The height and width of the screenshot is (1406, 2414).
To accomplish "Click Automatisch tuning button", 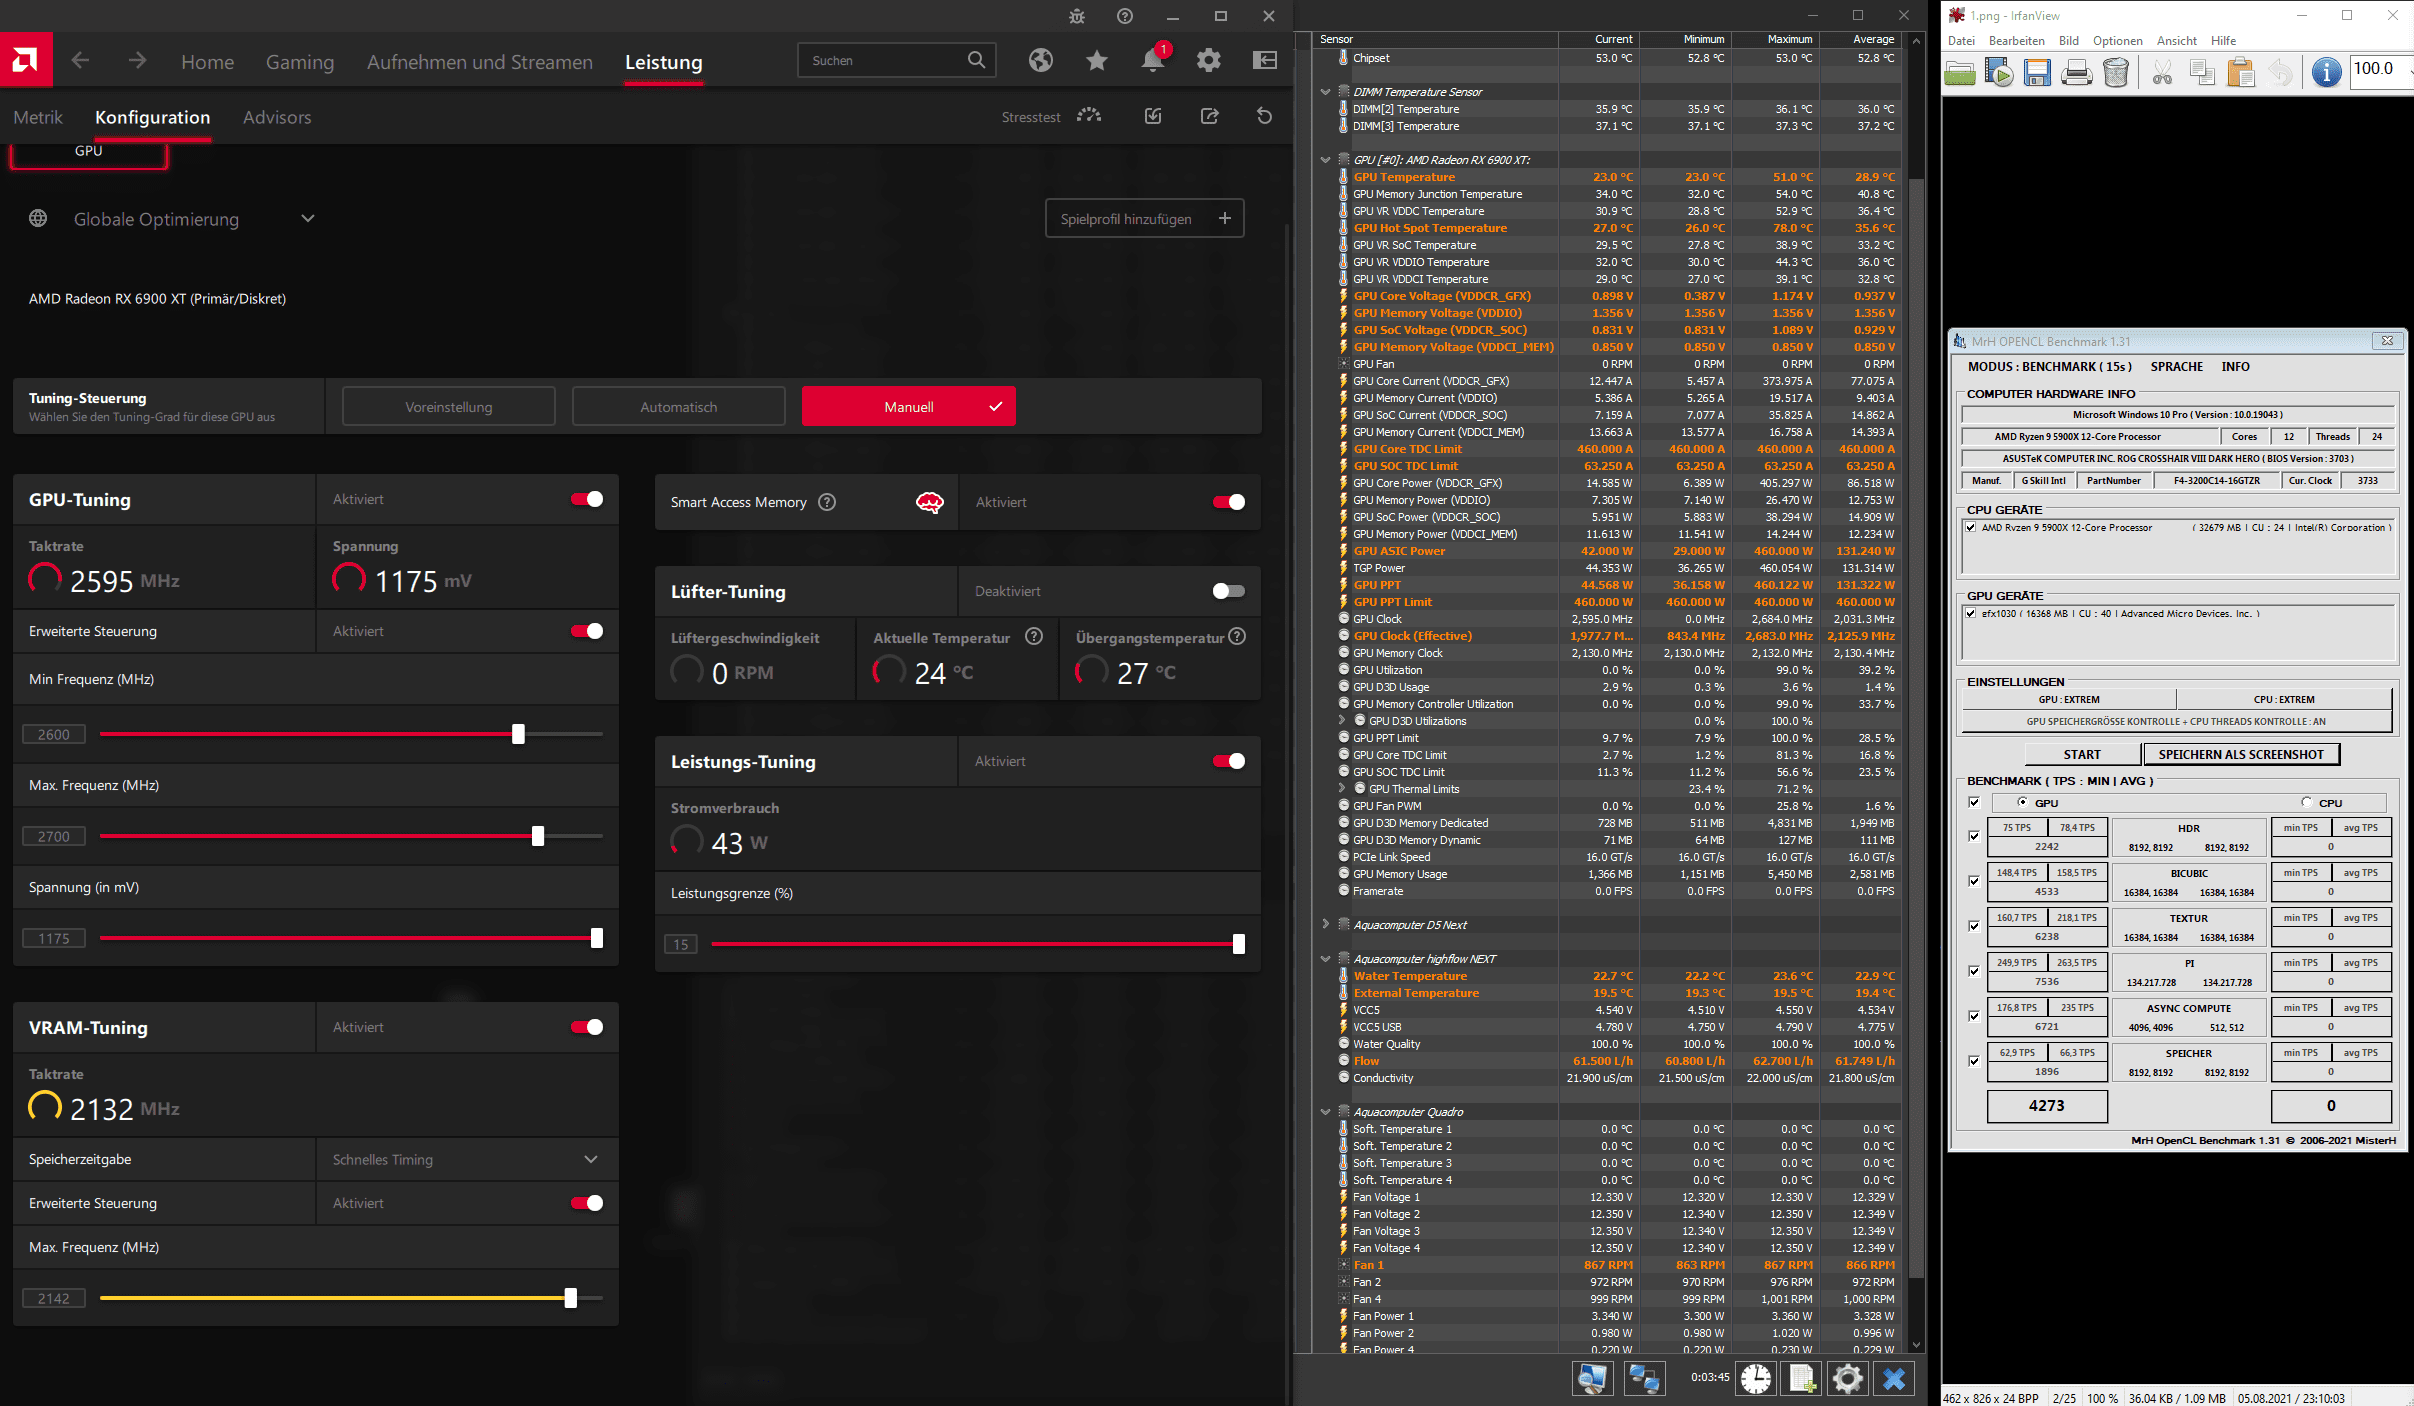I will (679, 407).
